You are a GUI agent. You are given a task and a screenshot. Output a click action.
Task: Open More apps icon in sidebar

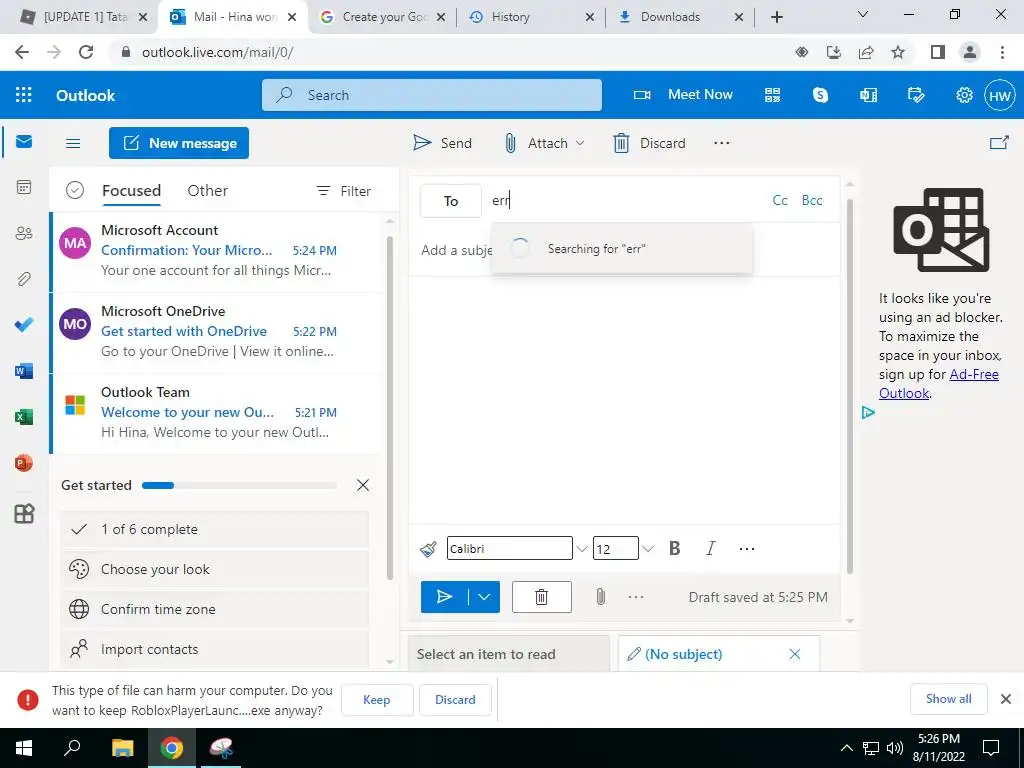24,513
